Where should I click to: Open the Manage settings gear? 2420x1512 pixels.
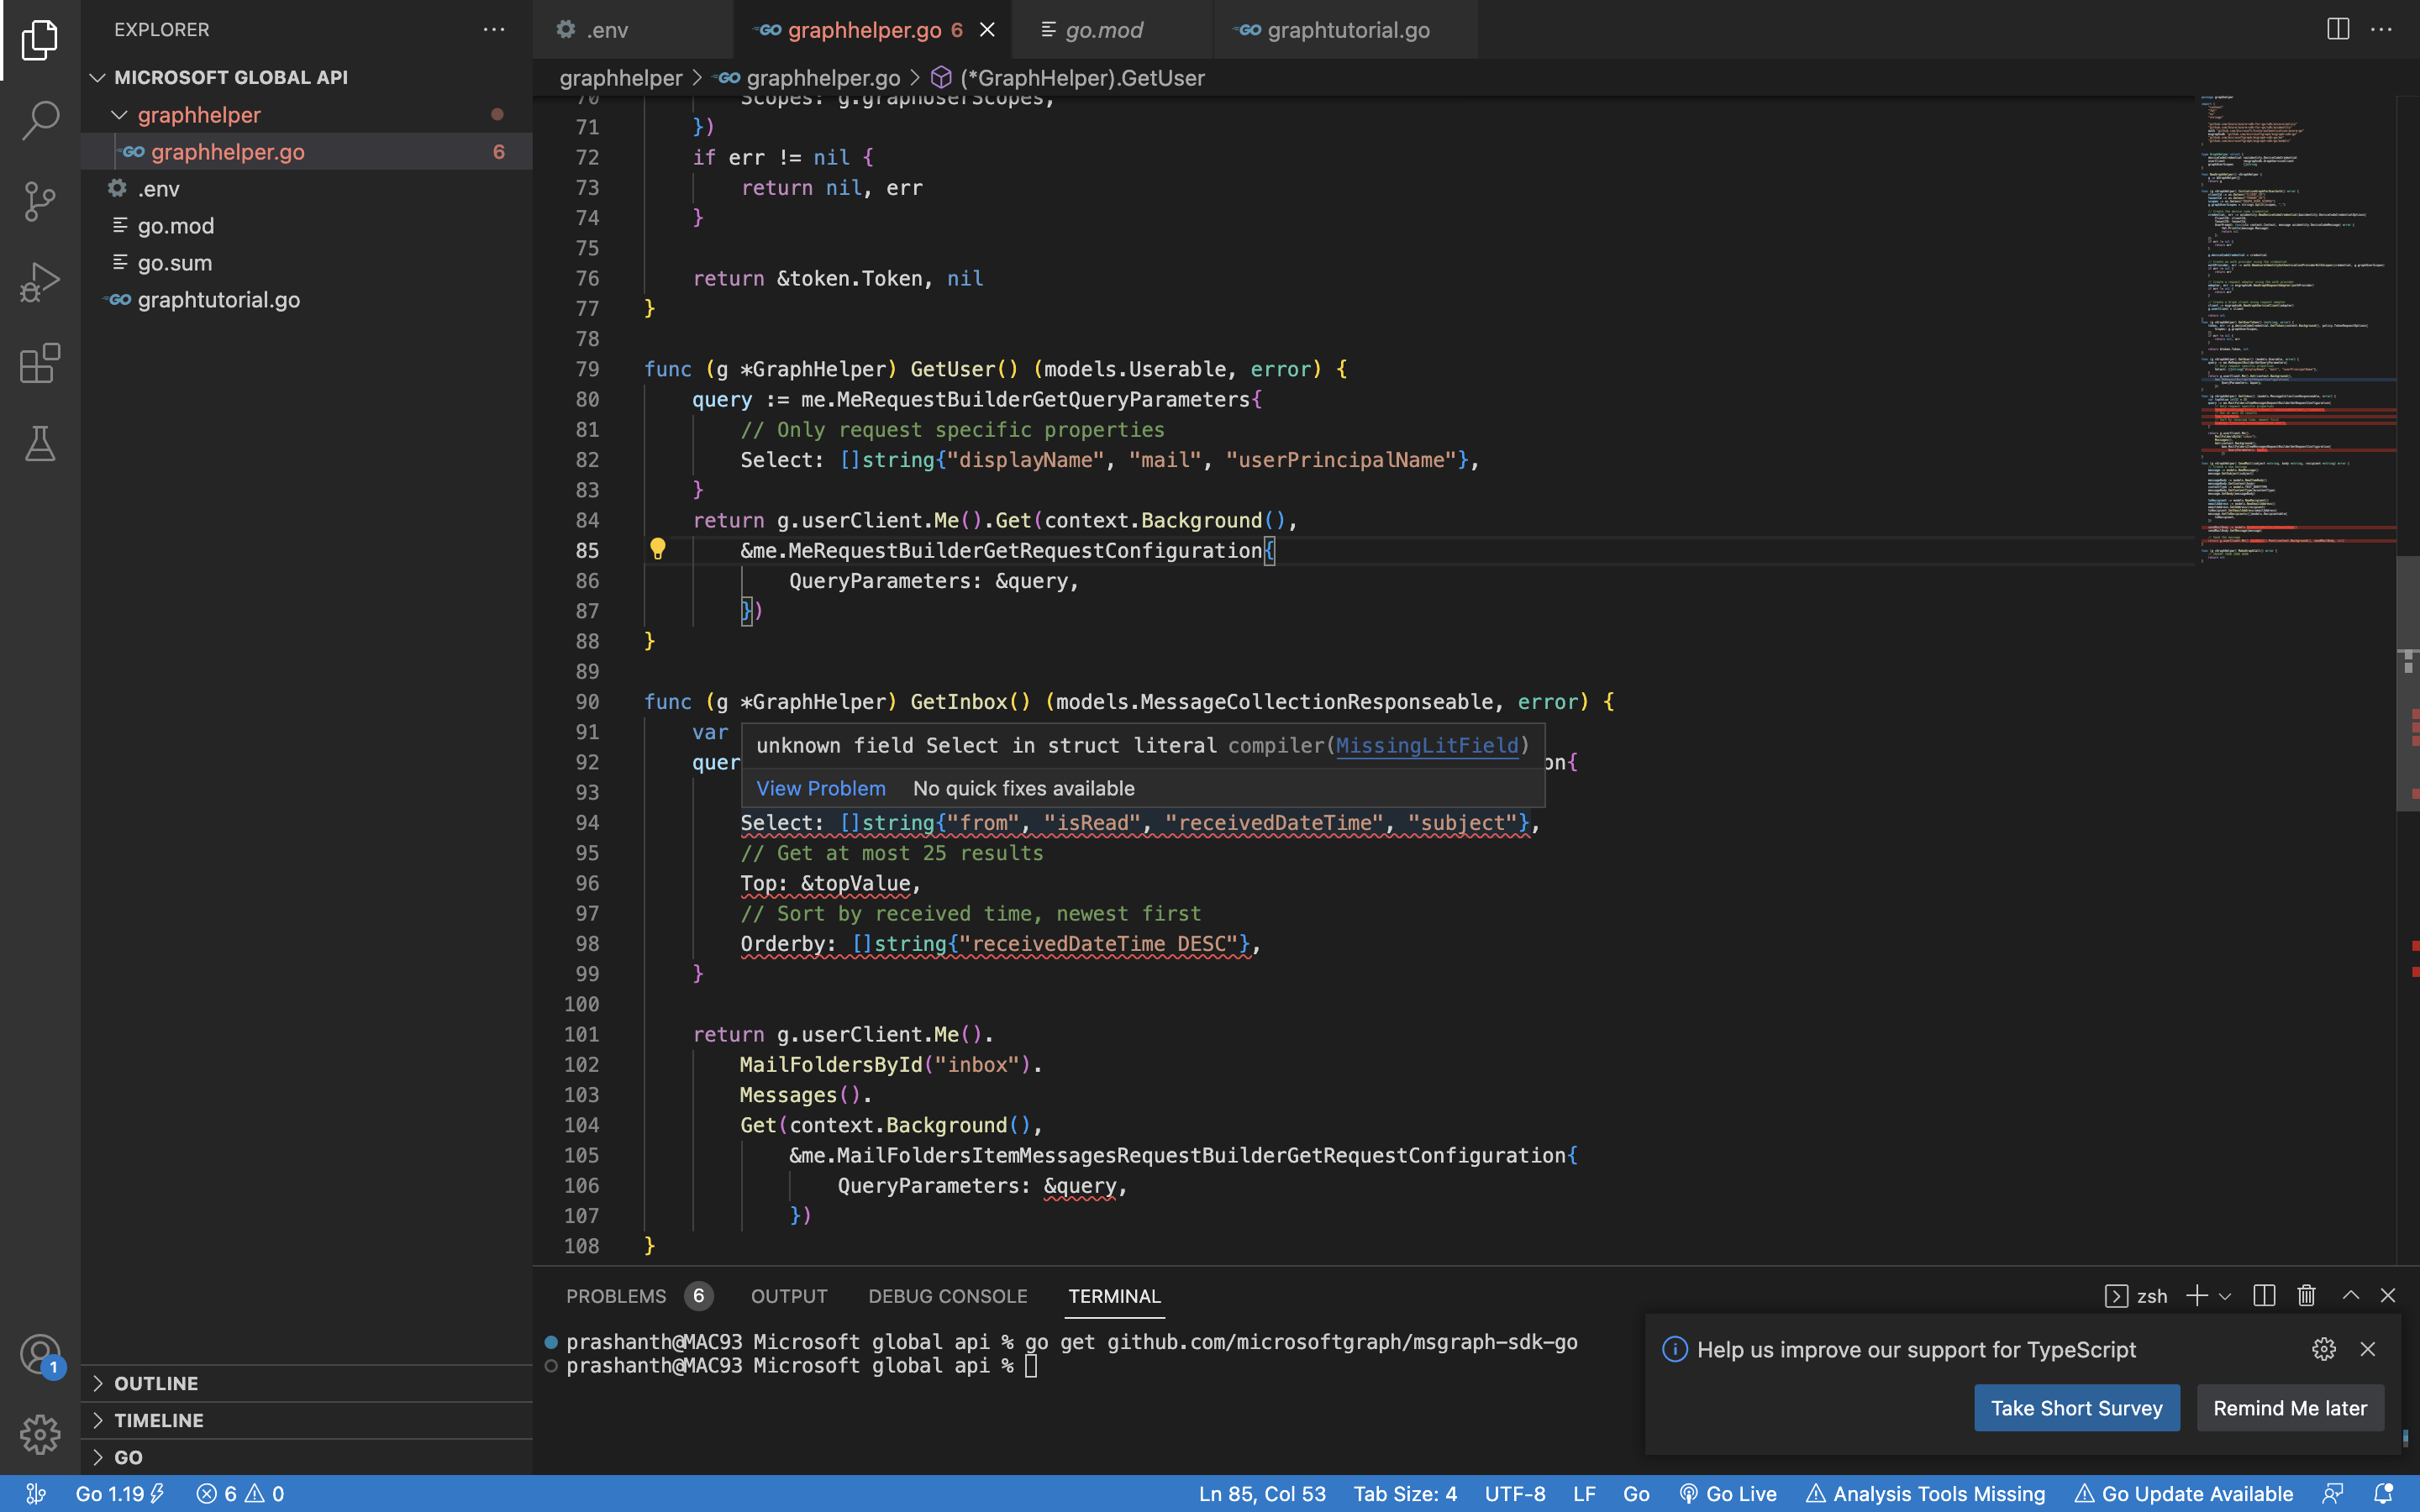39,1434
